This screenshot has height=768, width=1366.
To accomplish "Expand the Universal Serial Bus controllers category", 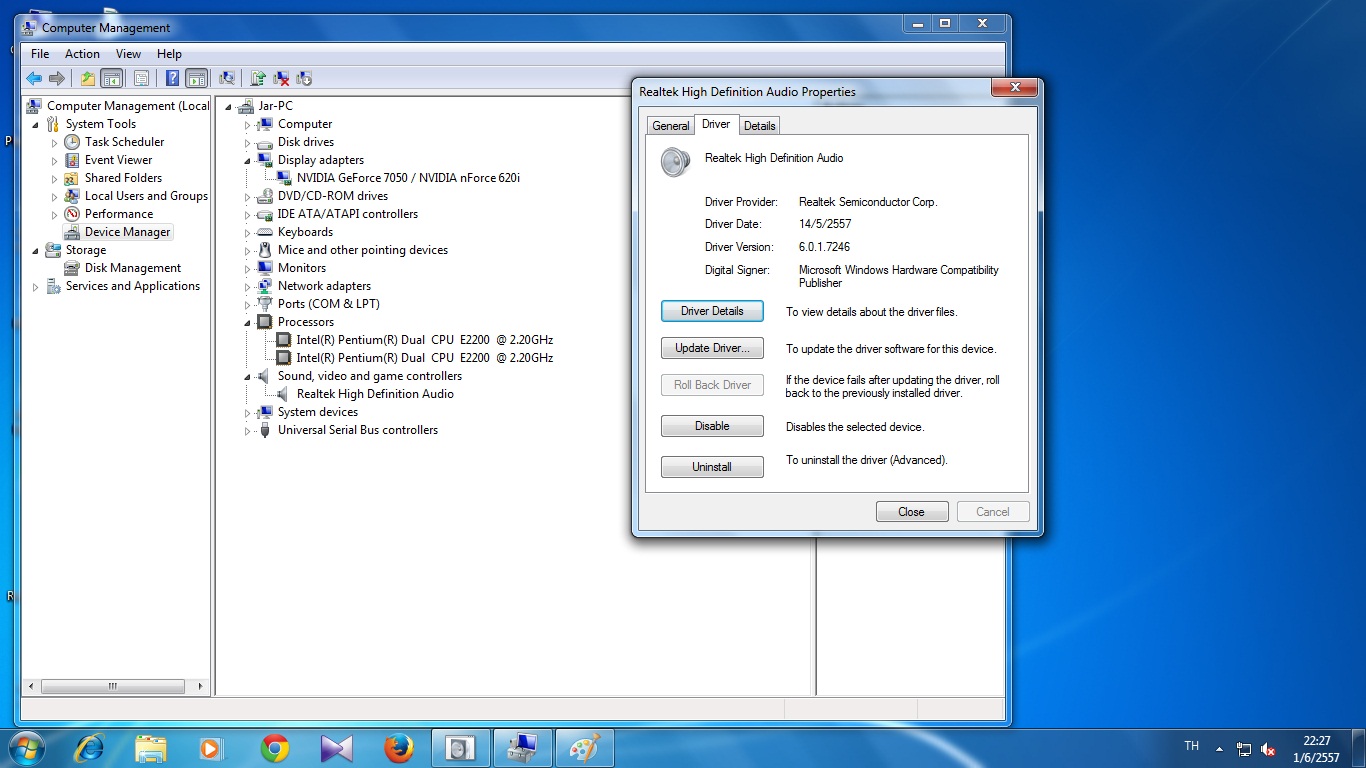I will tap(248, 431).
